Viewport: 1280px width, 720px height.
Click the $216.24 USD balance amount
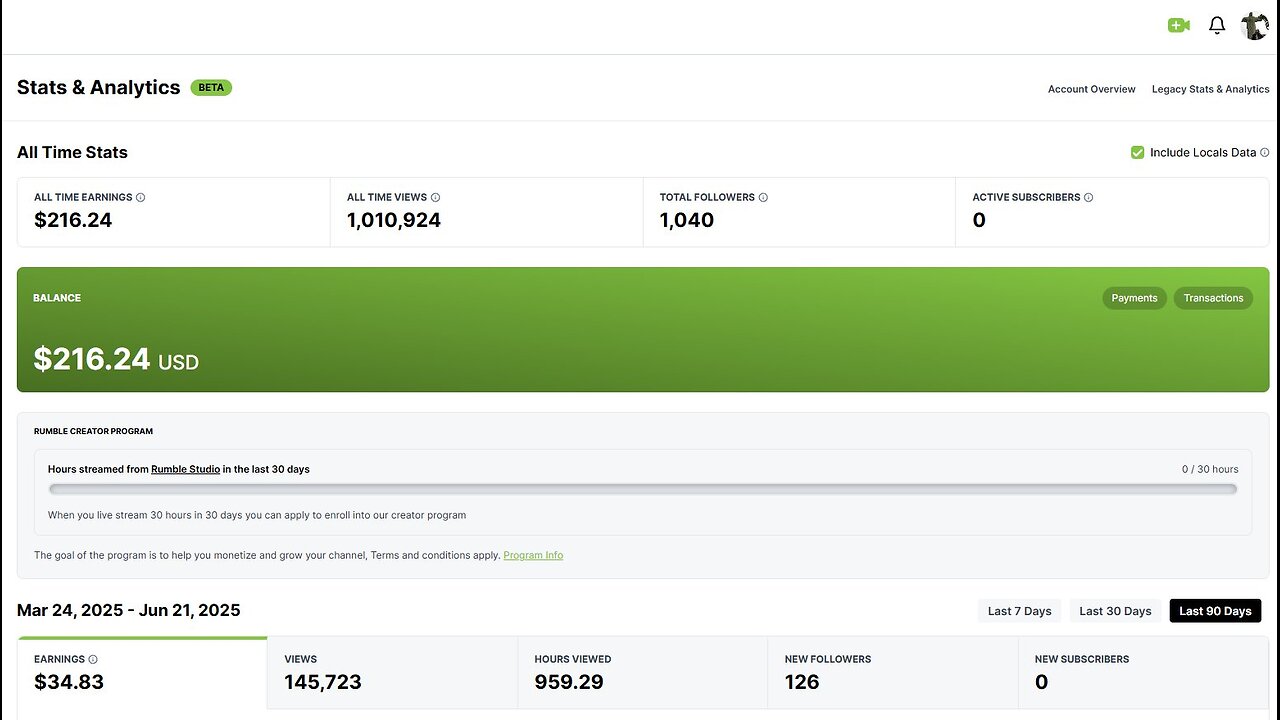pos(116,359)
